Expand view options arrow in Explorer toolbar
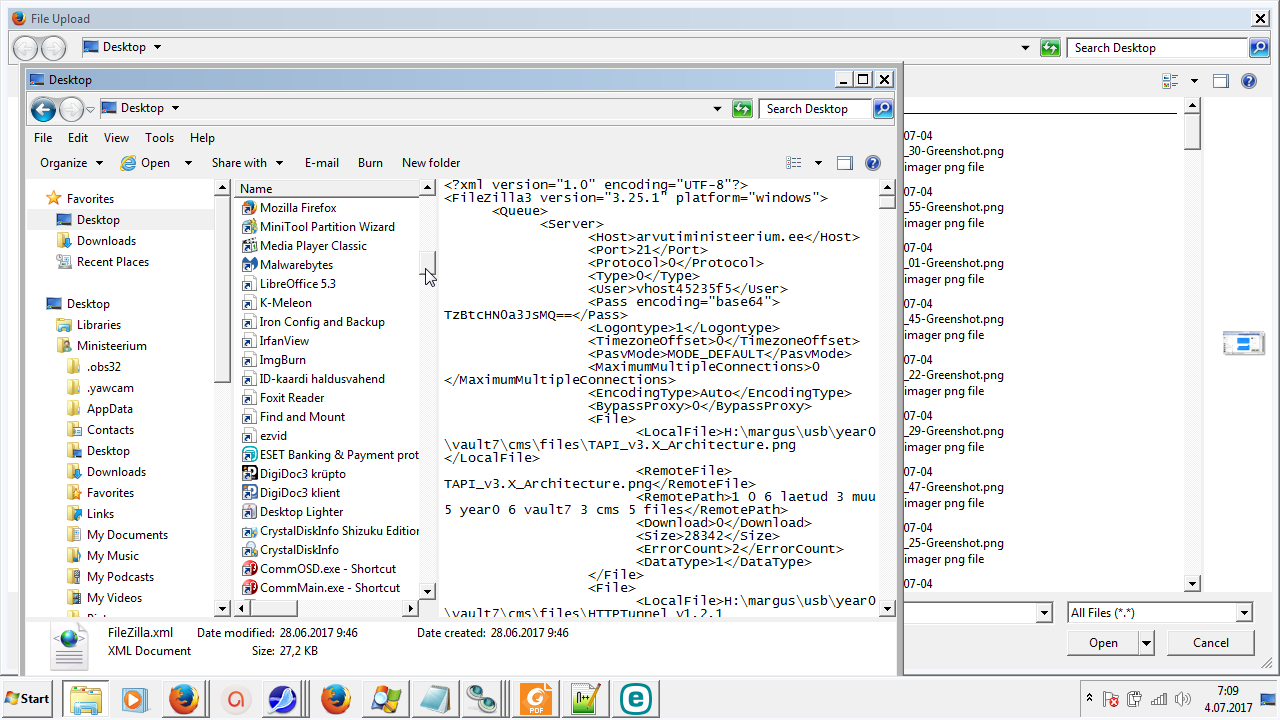This screenshot has width=1280, height=720. click(x=818, y=163)
